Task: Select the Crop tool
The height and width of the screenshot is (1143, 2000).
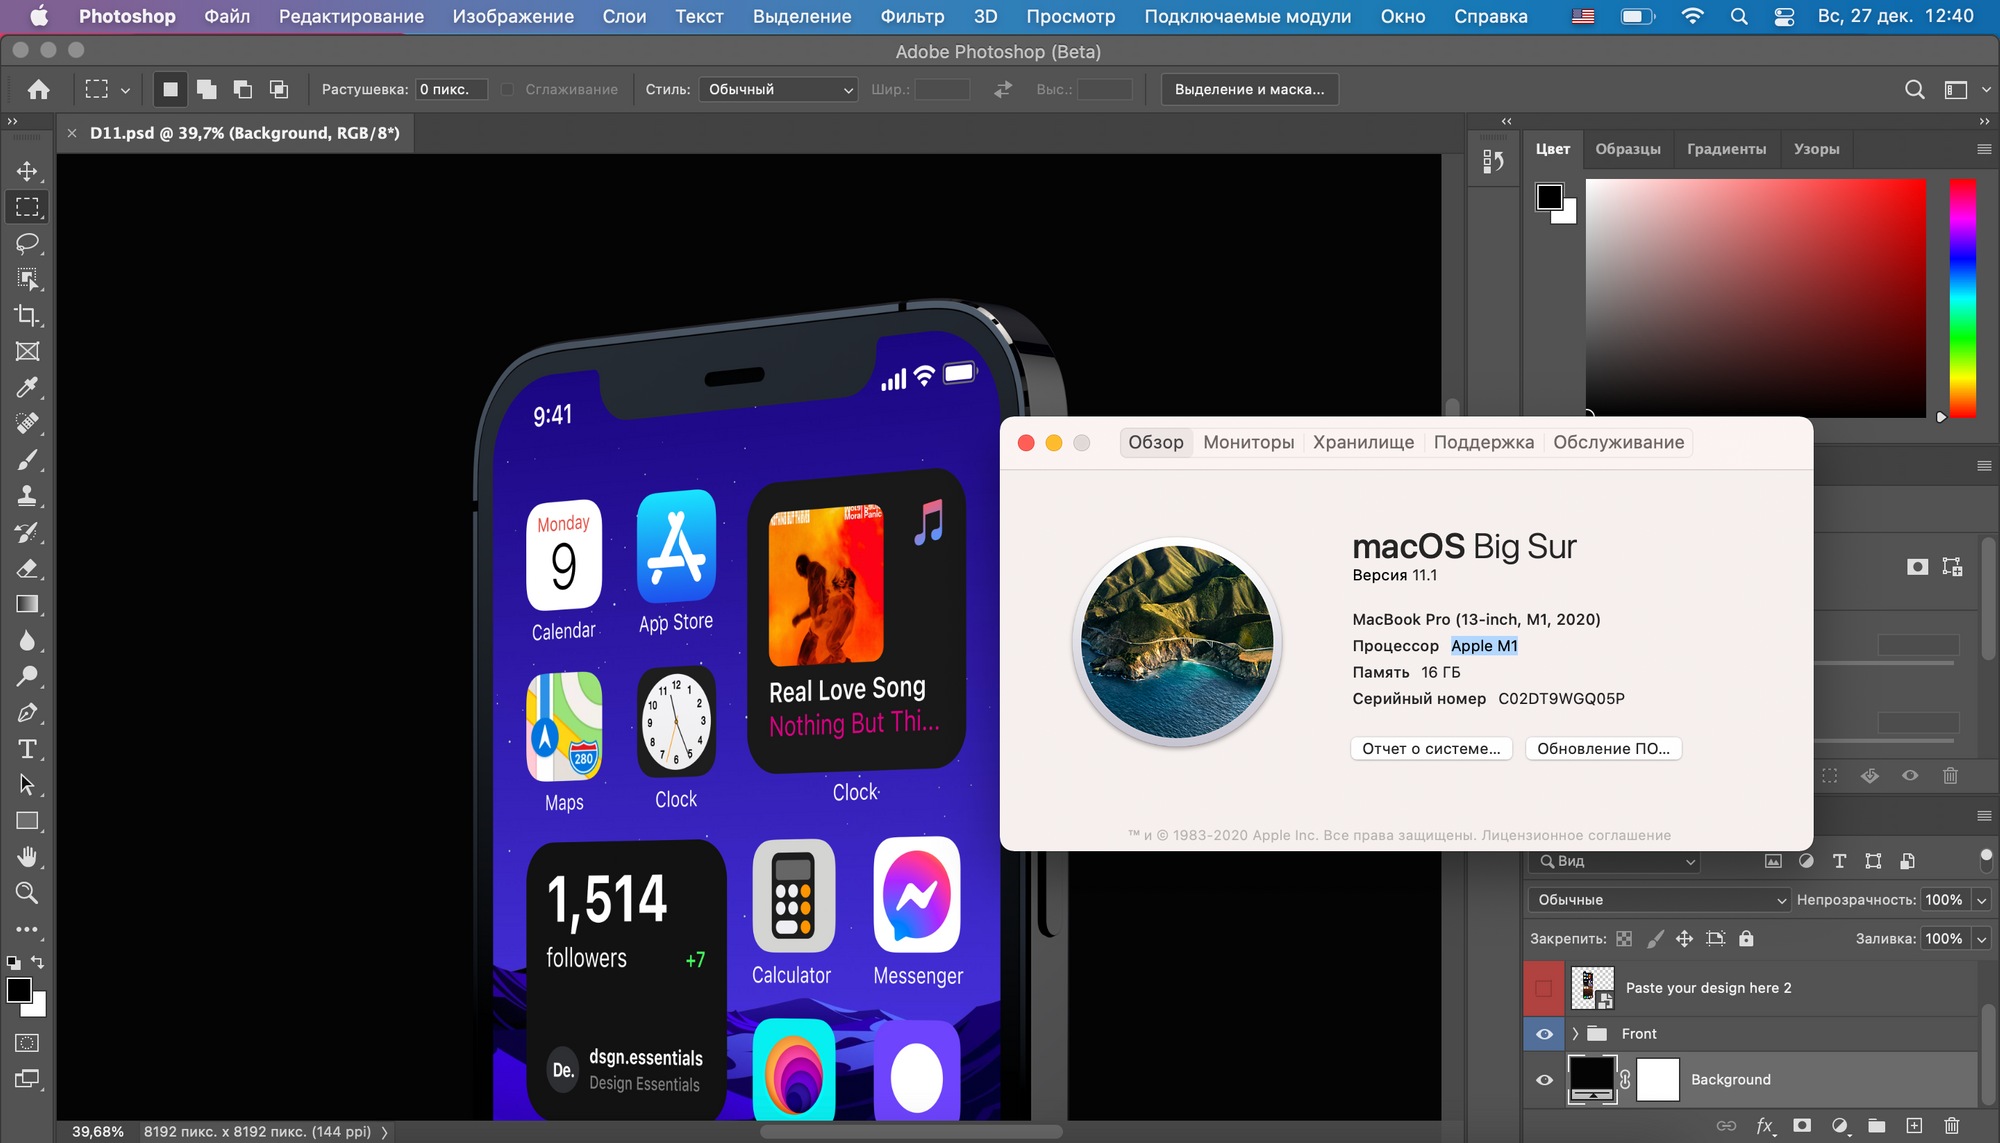Action: pos(27,315)
